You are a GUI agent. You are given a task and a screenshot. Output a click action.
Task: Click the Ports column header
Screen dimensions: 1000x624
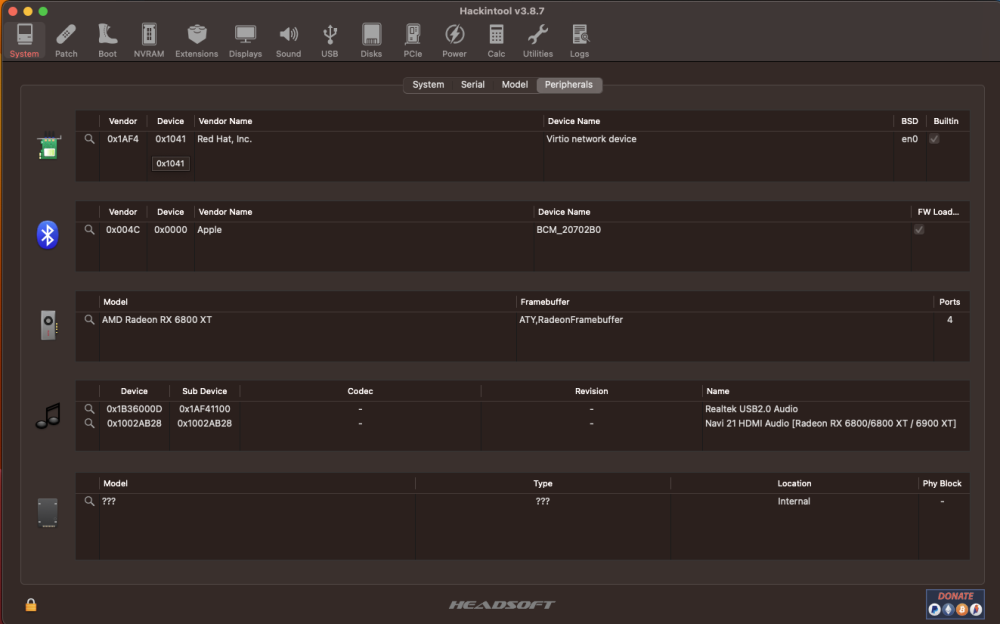pos(949,302)
